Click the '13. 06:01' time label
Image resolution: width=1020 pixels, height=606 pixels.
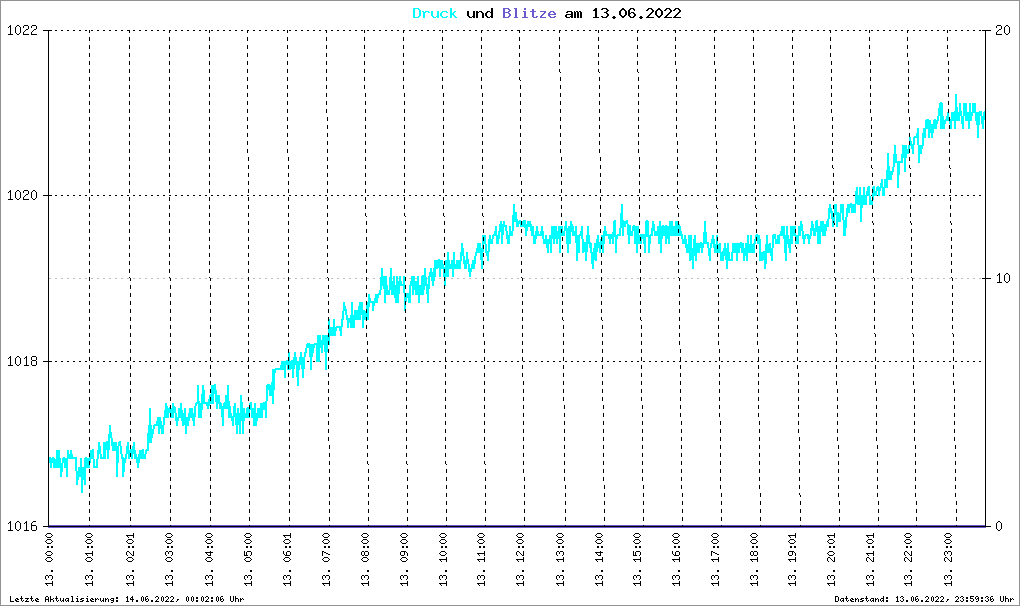(x=287, y=559)
